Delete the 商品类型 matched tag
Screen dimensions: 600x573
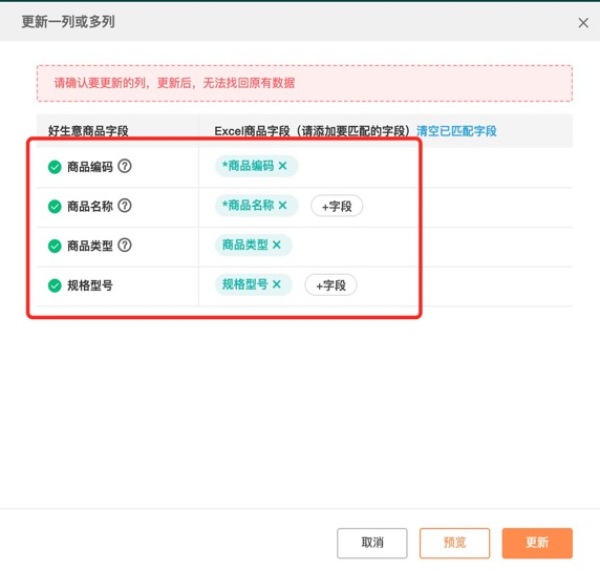(x=277, y=245)
